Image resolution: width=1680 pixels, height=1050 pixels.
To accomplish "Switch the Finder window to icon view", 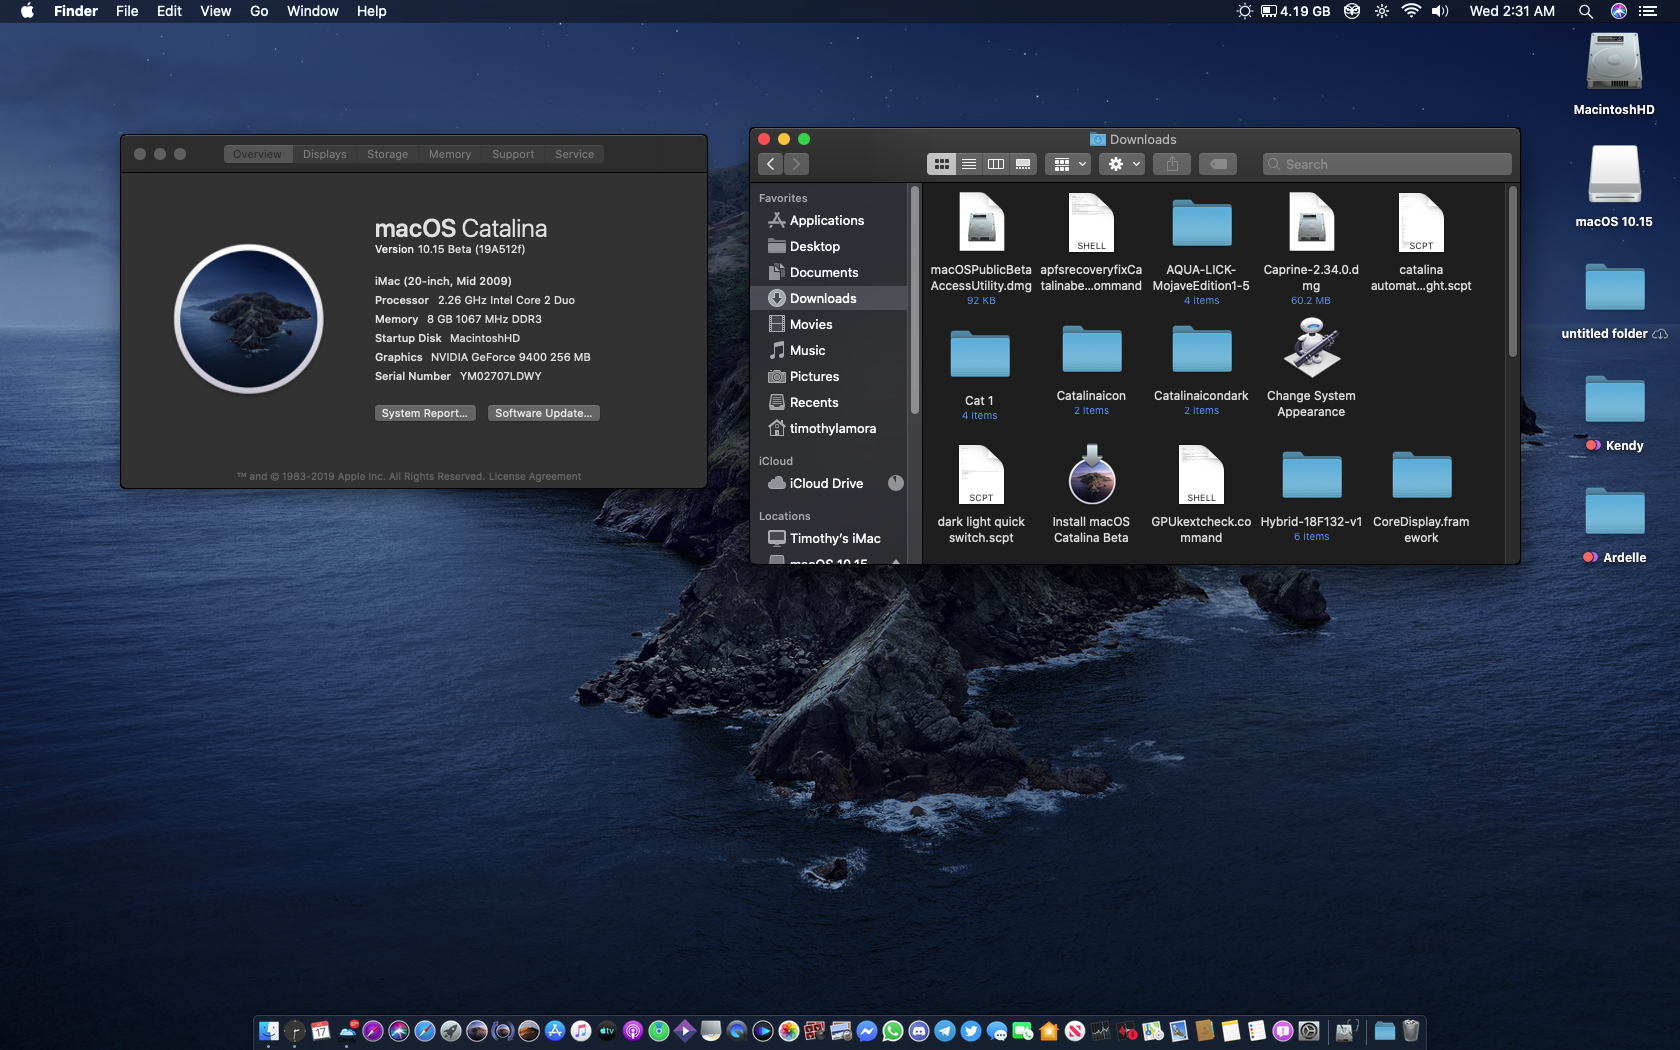I will point(941,163).
